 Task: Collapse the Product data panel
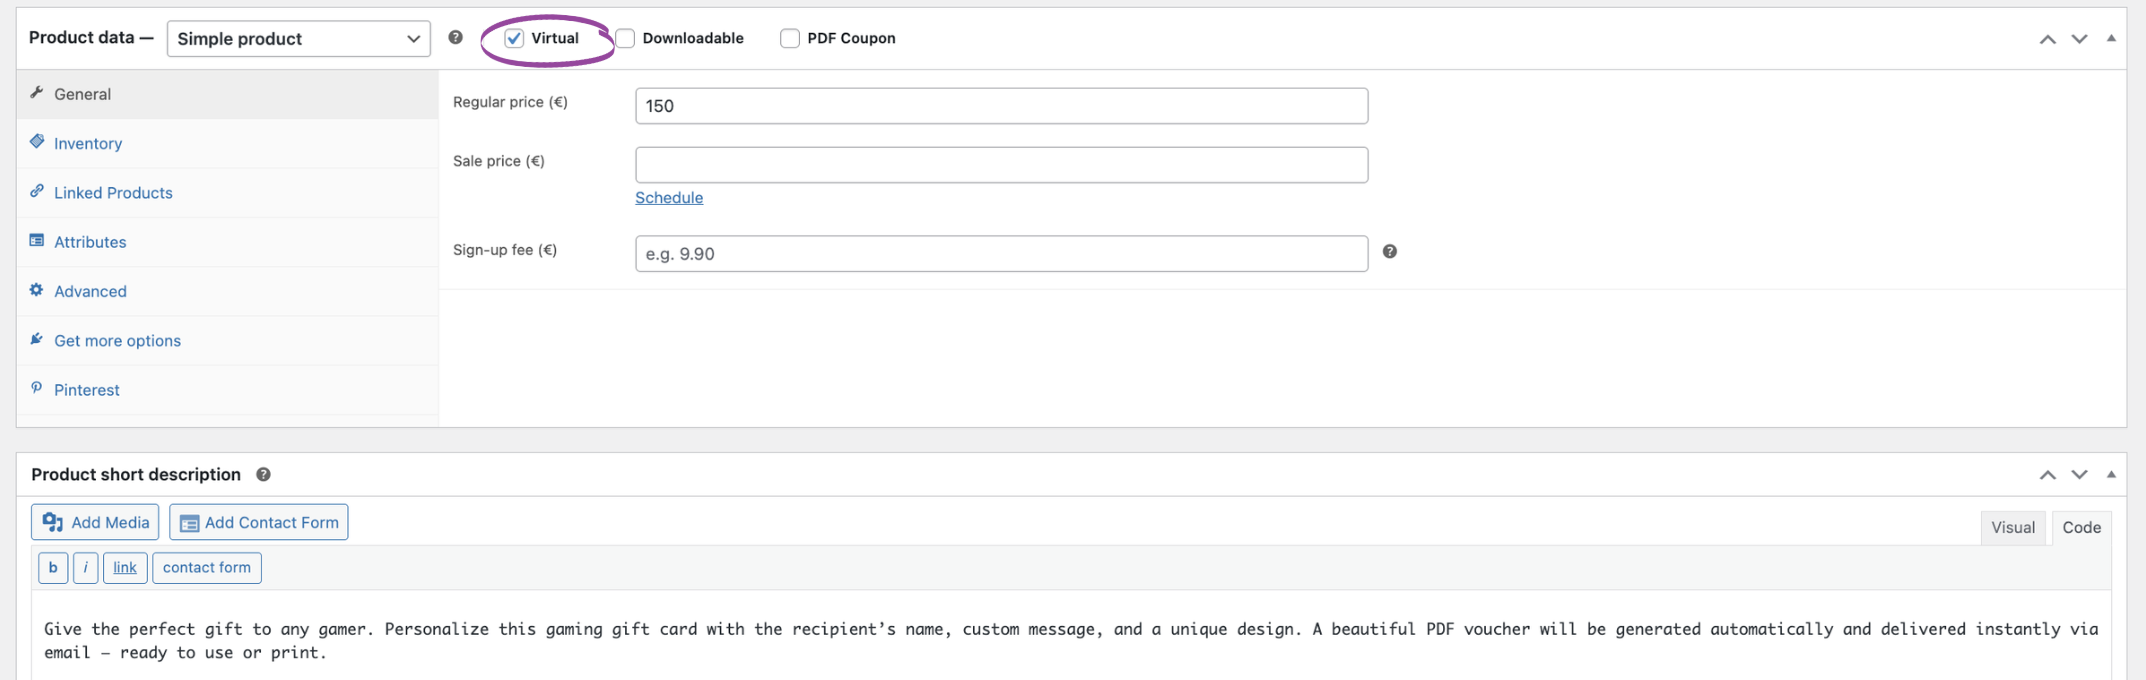2111,38
